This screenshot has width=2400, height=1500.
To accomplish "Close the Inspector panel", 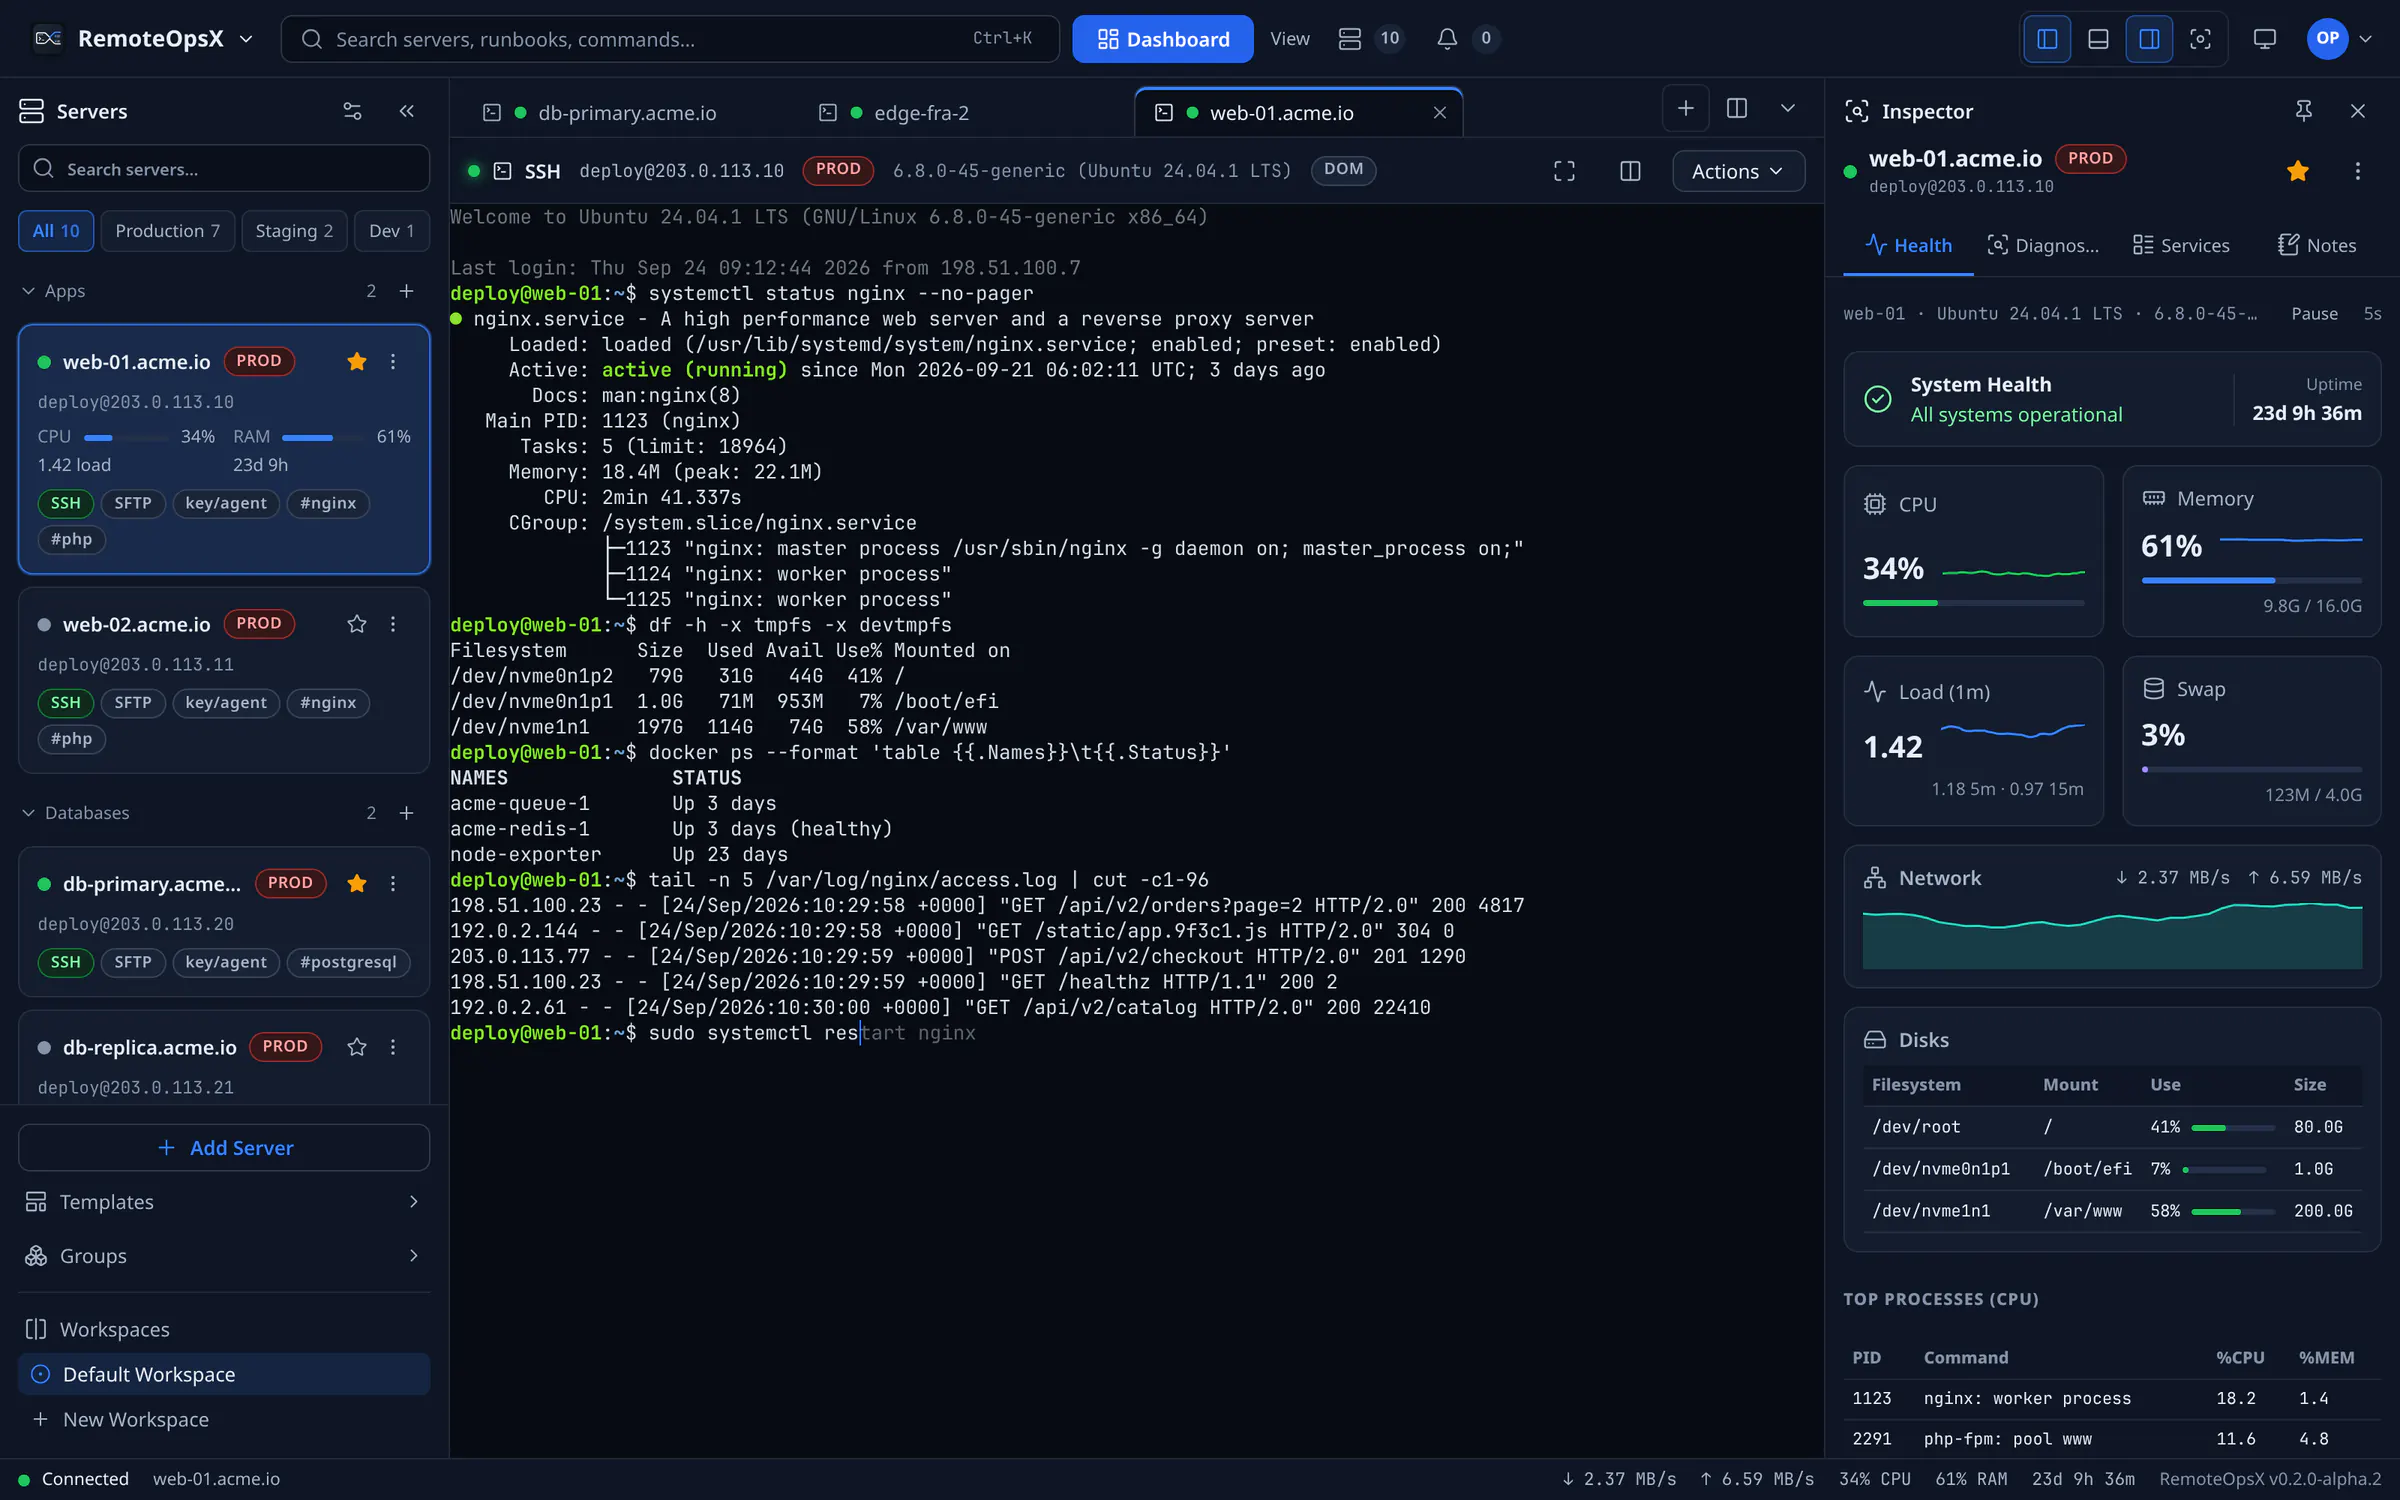I will click(2358, 111).
